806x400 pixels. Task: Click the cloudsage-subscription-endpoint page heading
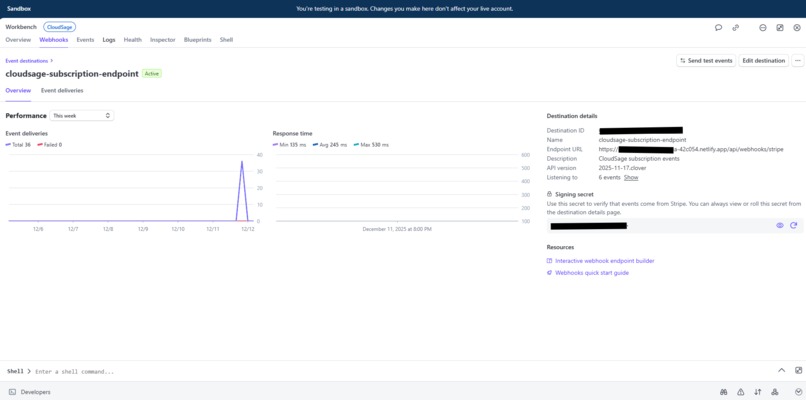point(72,74)
